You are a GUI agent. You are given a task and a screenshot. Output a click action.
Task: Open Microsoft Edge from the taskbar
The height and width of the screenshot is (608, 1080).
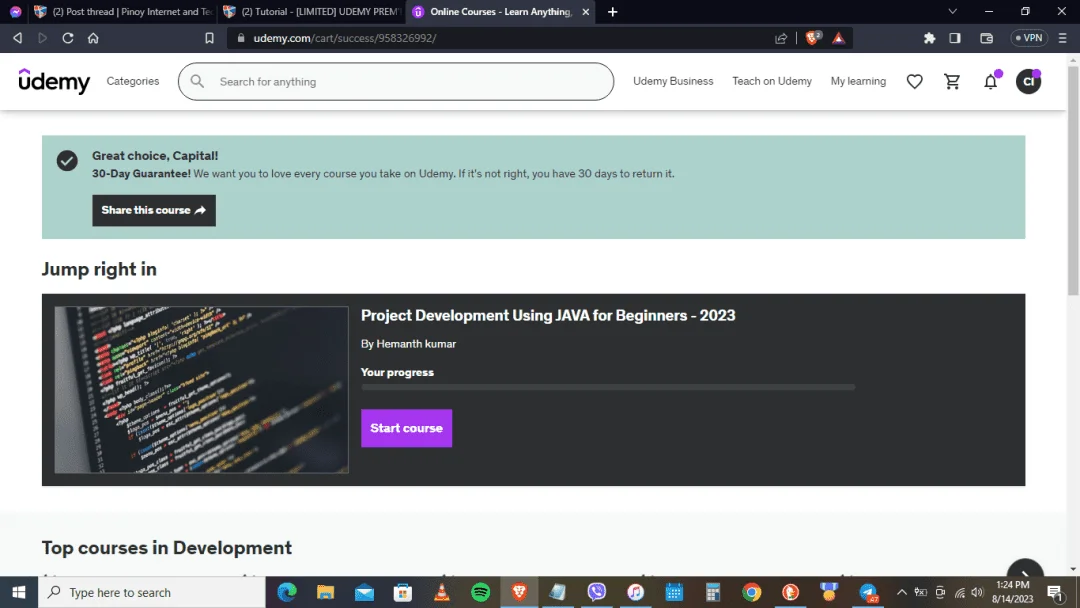(x=287, y=592)
